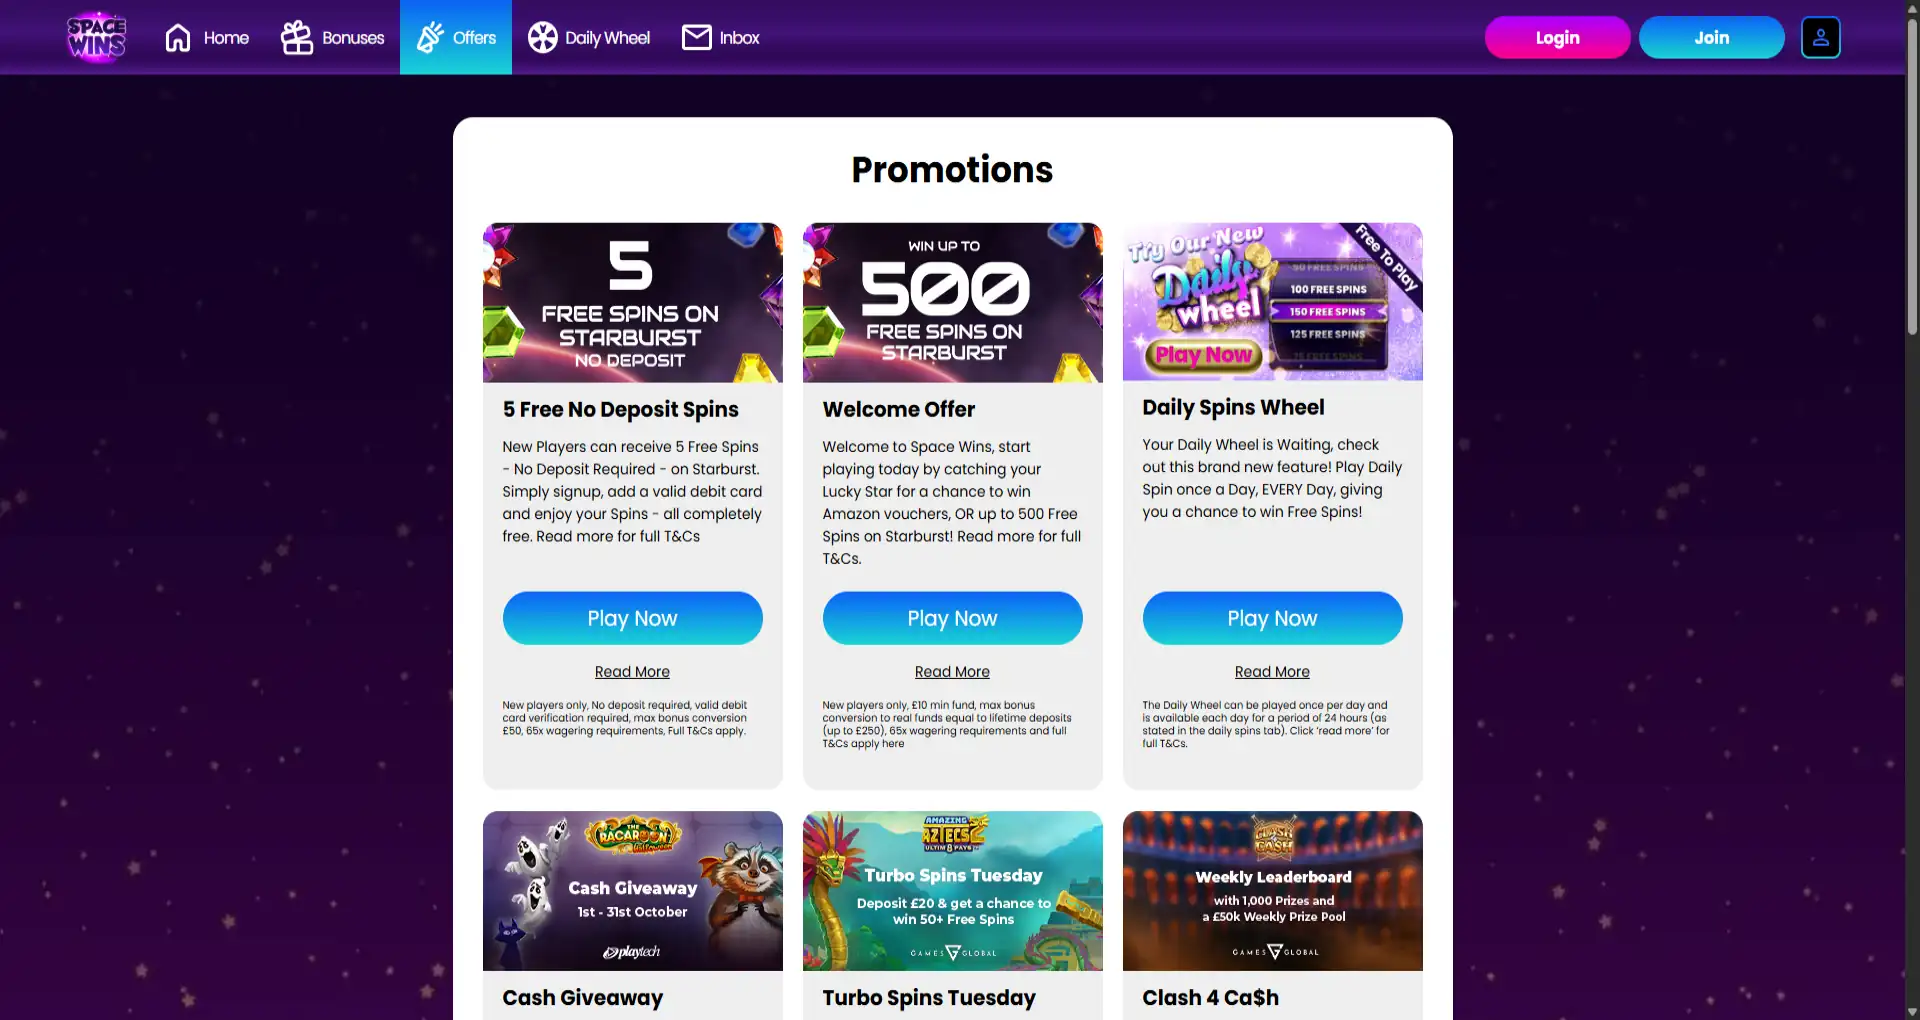Viewport: 1920px width, 1020px height.
Task: Play Now for 5 Free No Deposit Spins
Action: click(632, 618)
